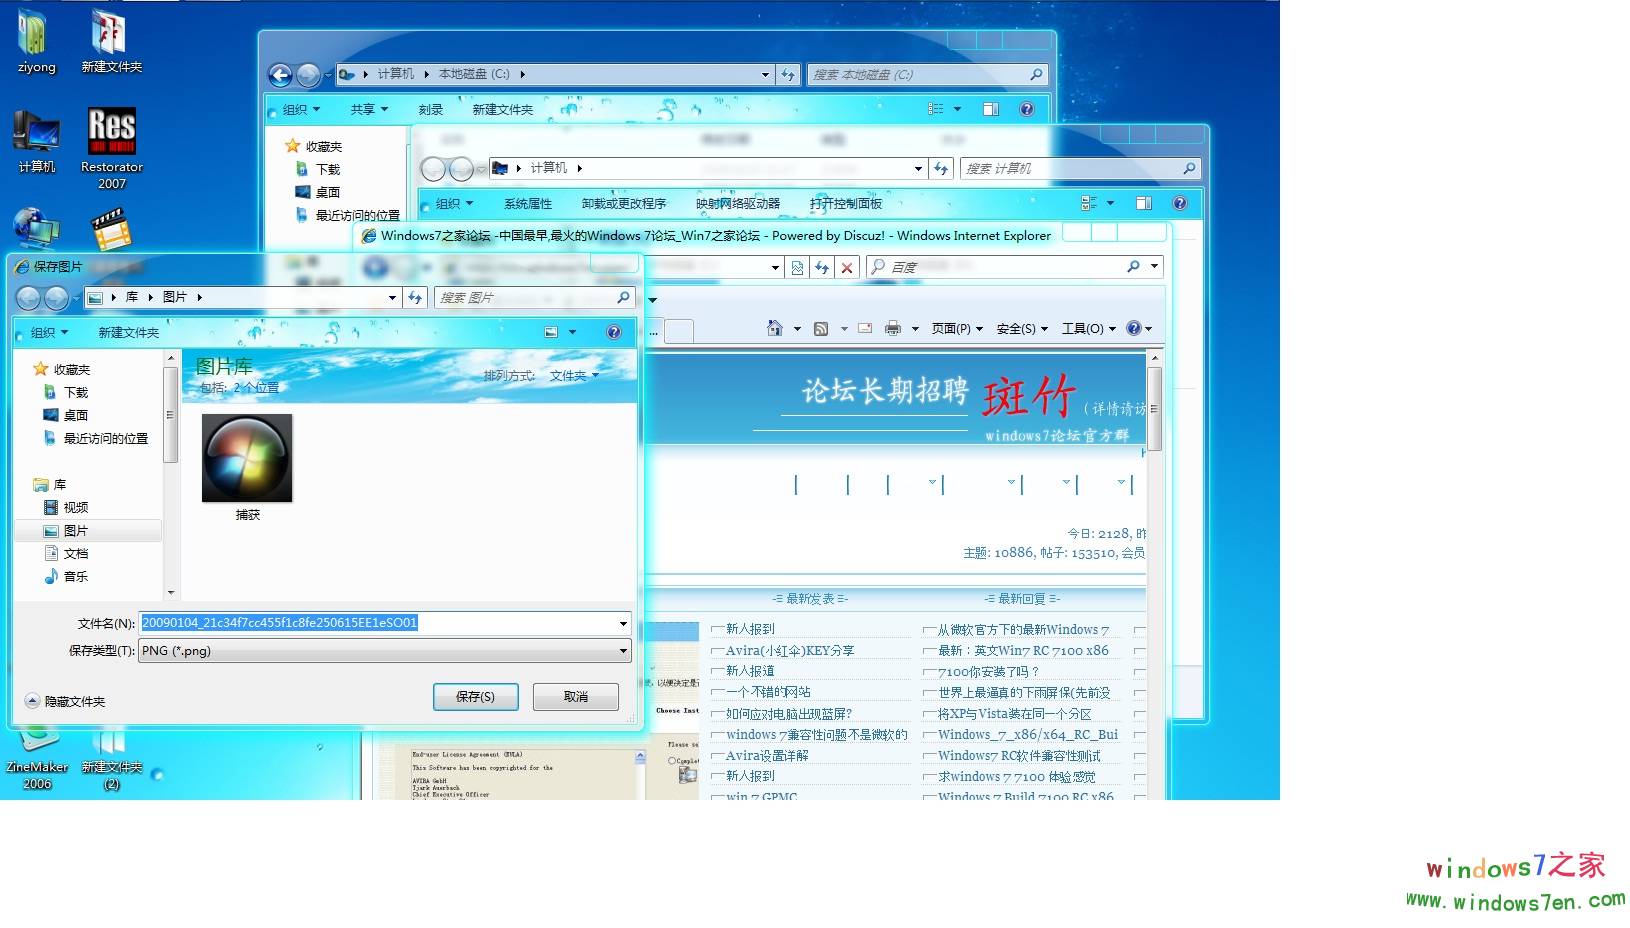Open the 保存类型 PNG format dropdown

pyautogui.click(x=624, y=650)
